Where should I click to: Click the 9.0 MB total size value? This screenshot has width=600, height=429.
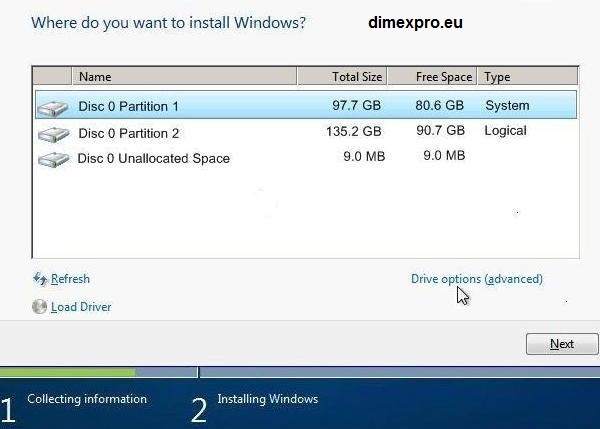tap(364, 156)
